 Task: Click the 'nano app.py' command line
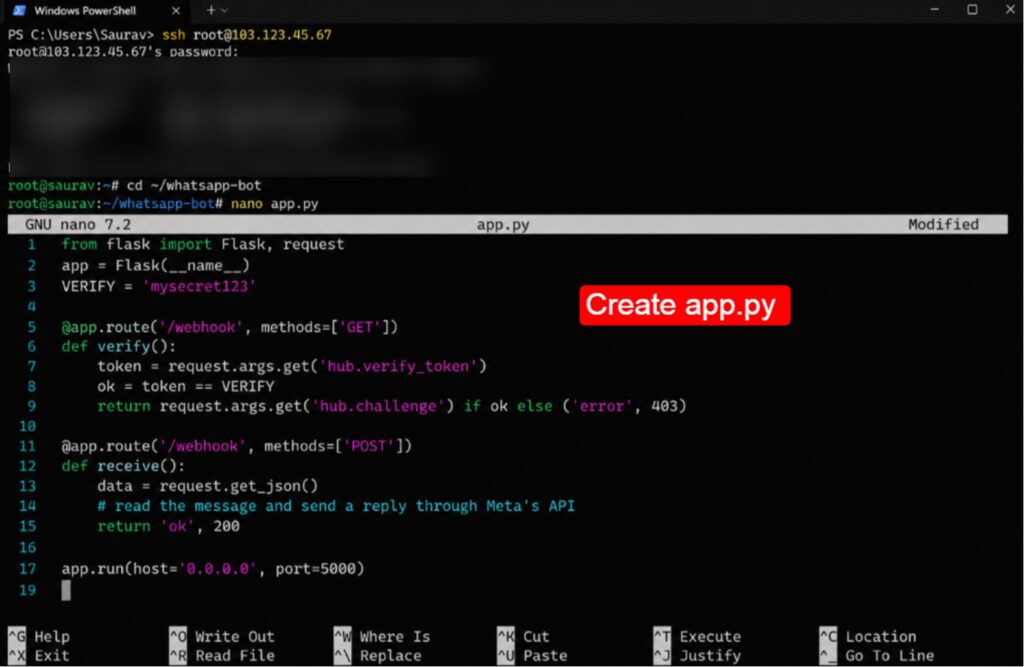pos(163,204)
